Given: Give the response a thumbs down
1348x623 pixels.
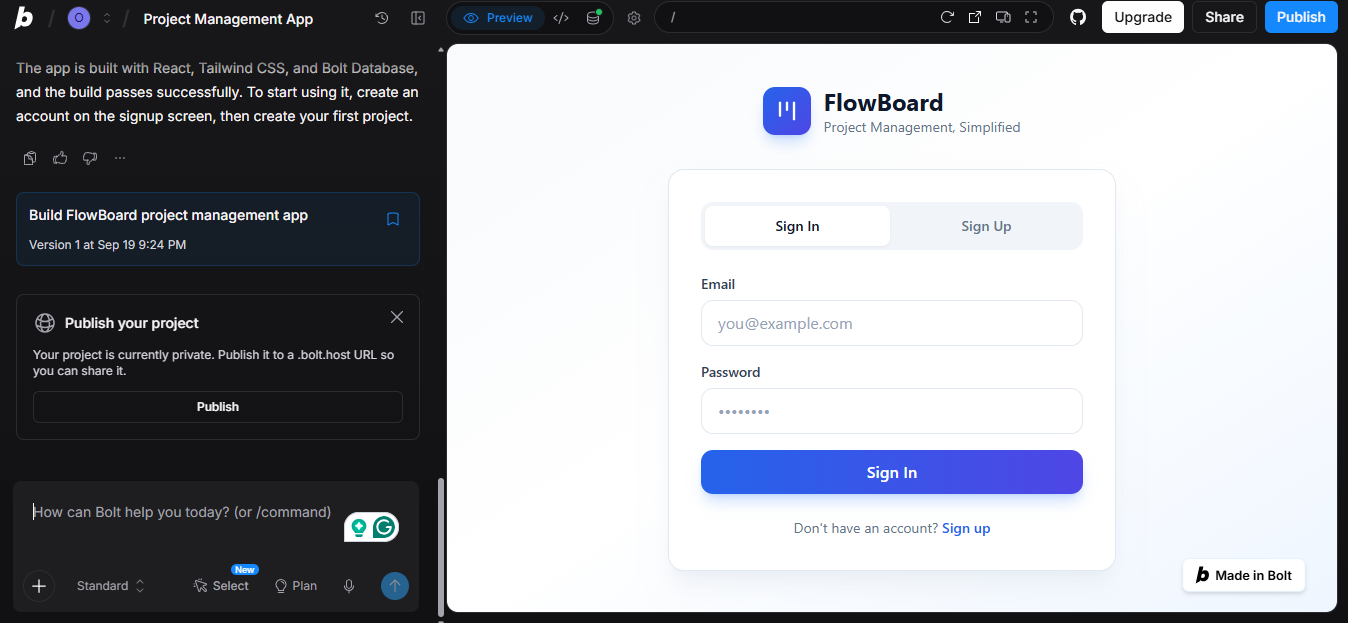Looking at the screenshot, I should tap(90, 158).
